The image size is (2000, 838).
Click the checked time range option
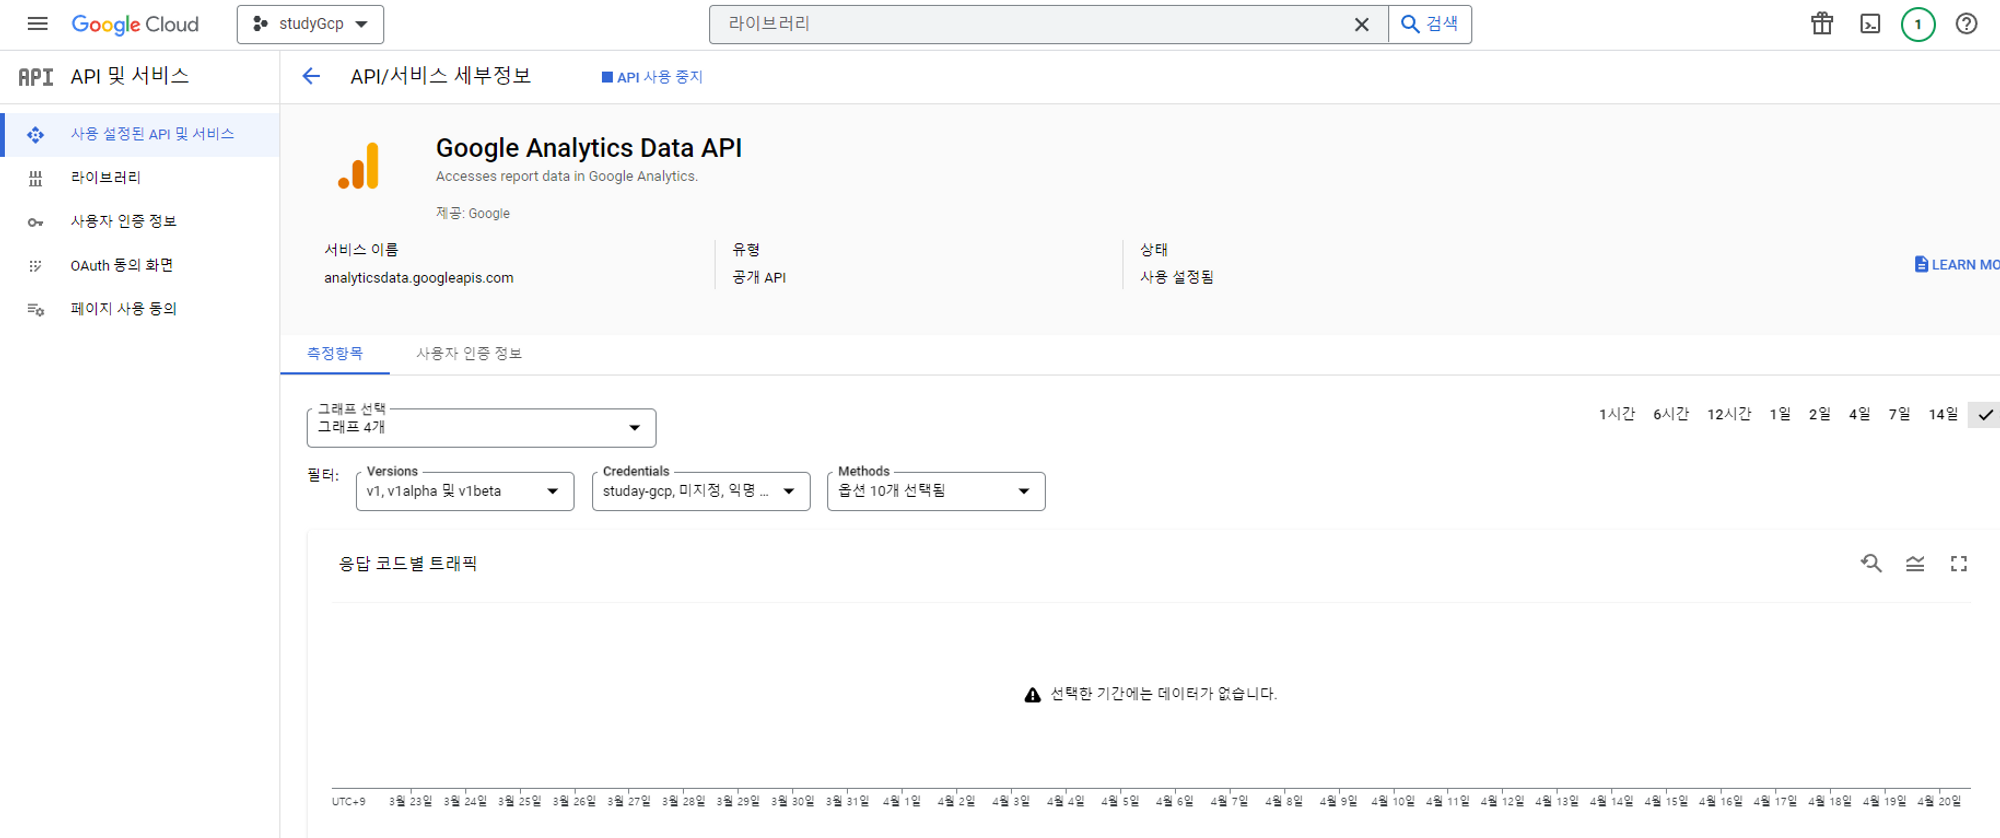1985,414
